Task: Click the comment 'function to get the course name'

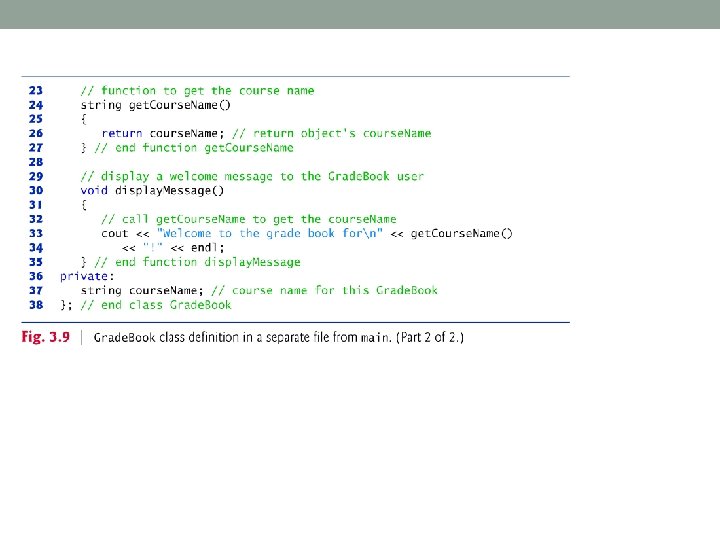Action: point(197,91)
